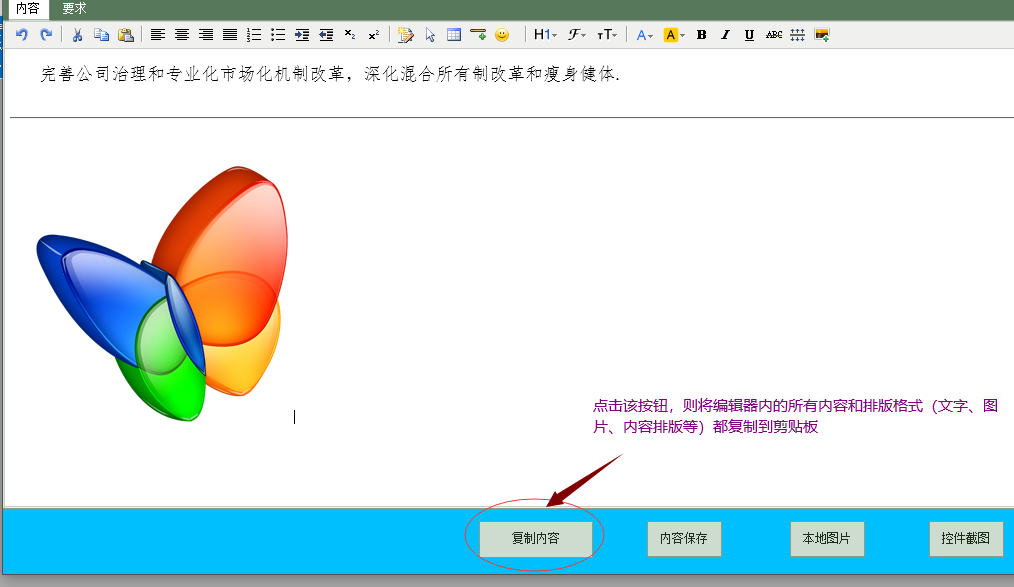Insert a table

pyautogui.click(x=454, y=35)
